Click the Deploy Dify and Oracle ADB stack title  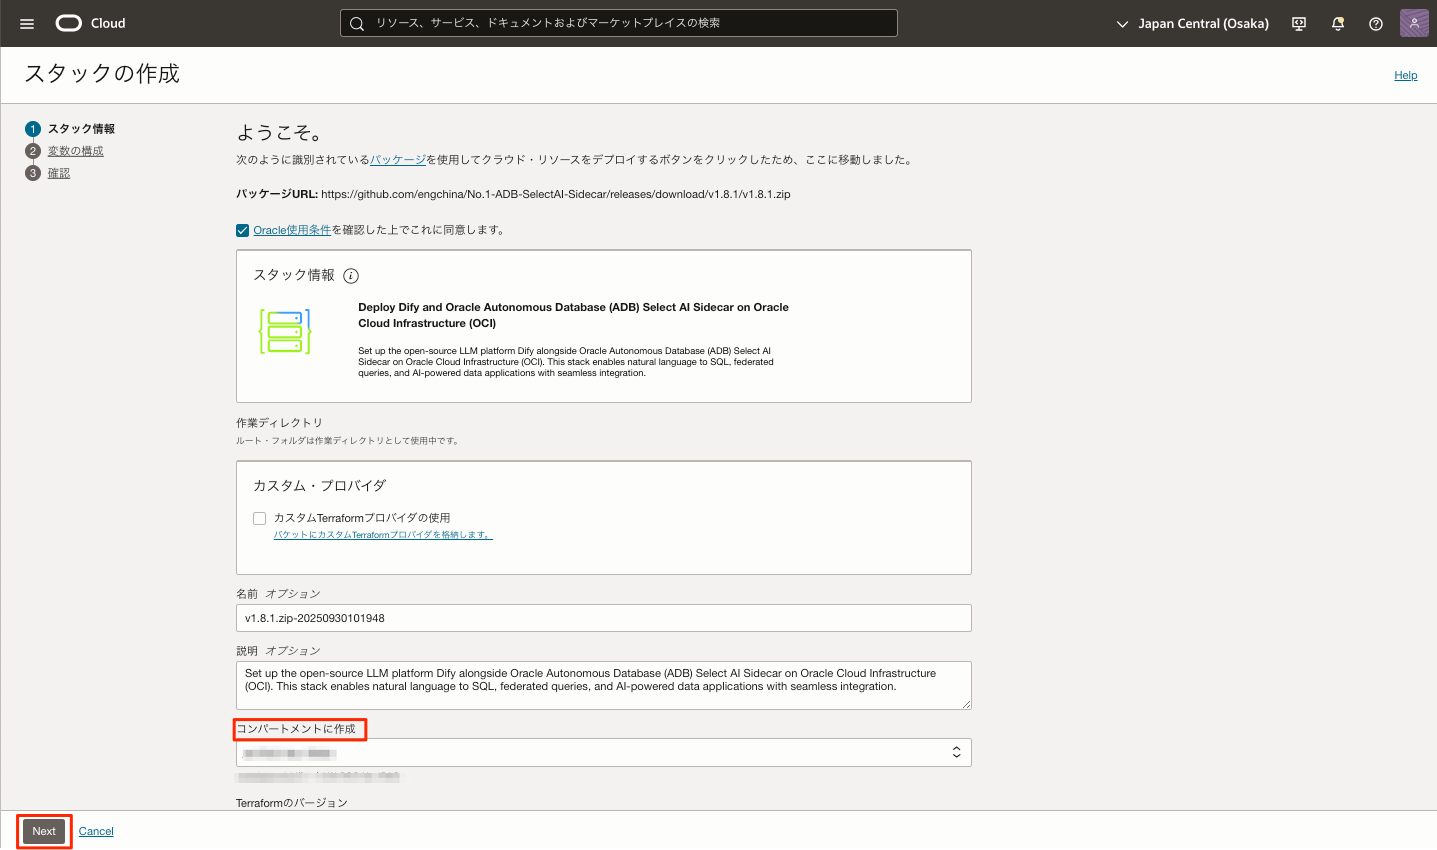pyautogui.click(x=574, y=315)
